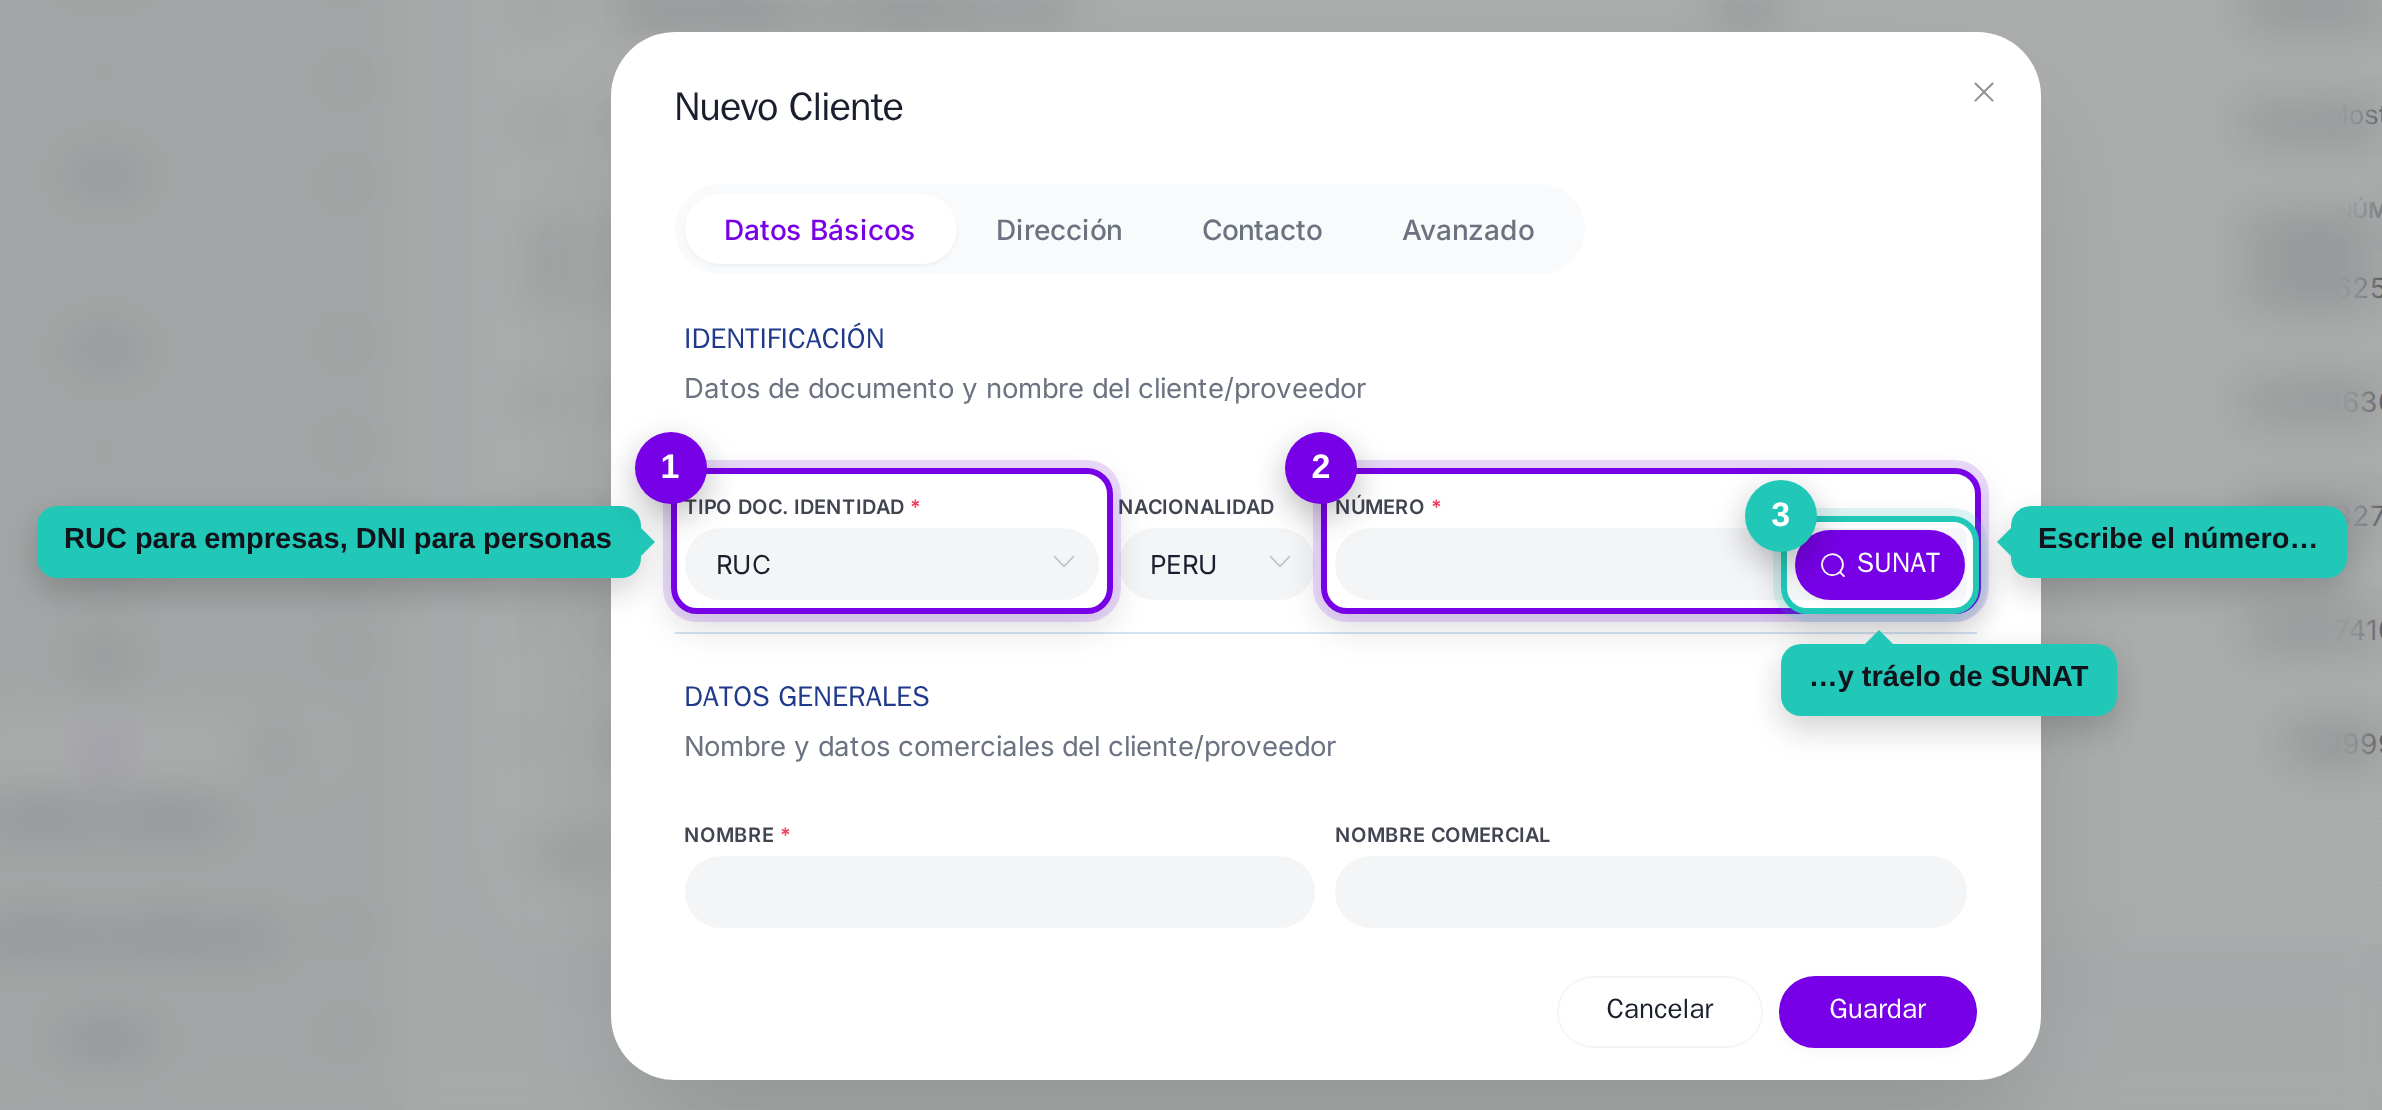2382x1110 pixels.
Task: Click step 1 numbered badge
Action: coord(670,467)
